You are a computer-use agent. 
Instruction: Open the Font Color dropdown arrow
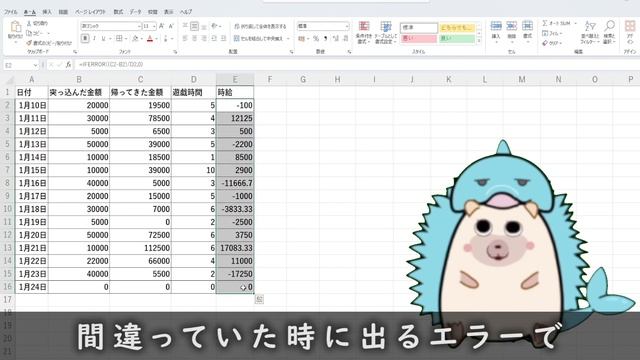[156, 39]
